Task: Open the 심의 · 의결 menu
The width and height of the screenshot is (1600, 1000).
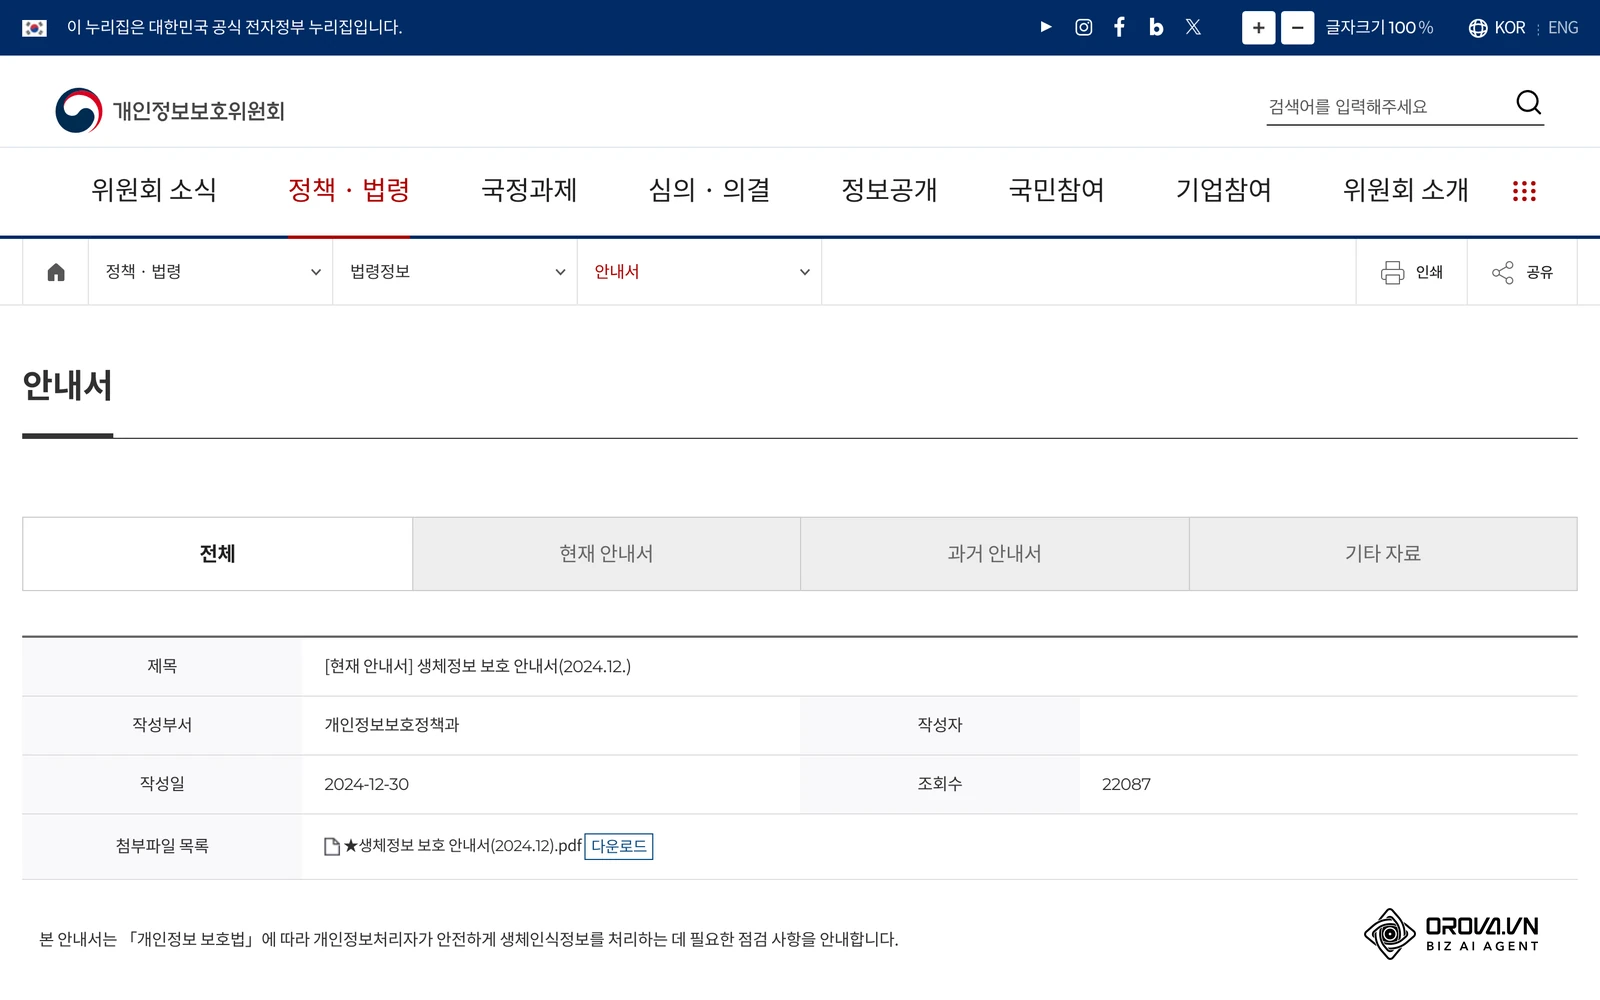Action: click(709, 190)
